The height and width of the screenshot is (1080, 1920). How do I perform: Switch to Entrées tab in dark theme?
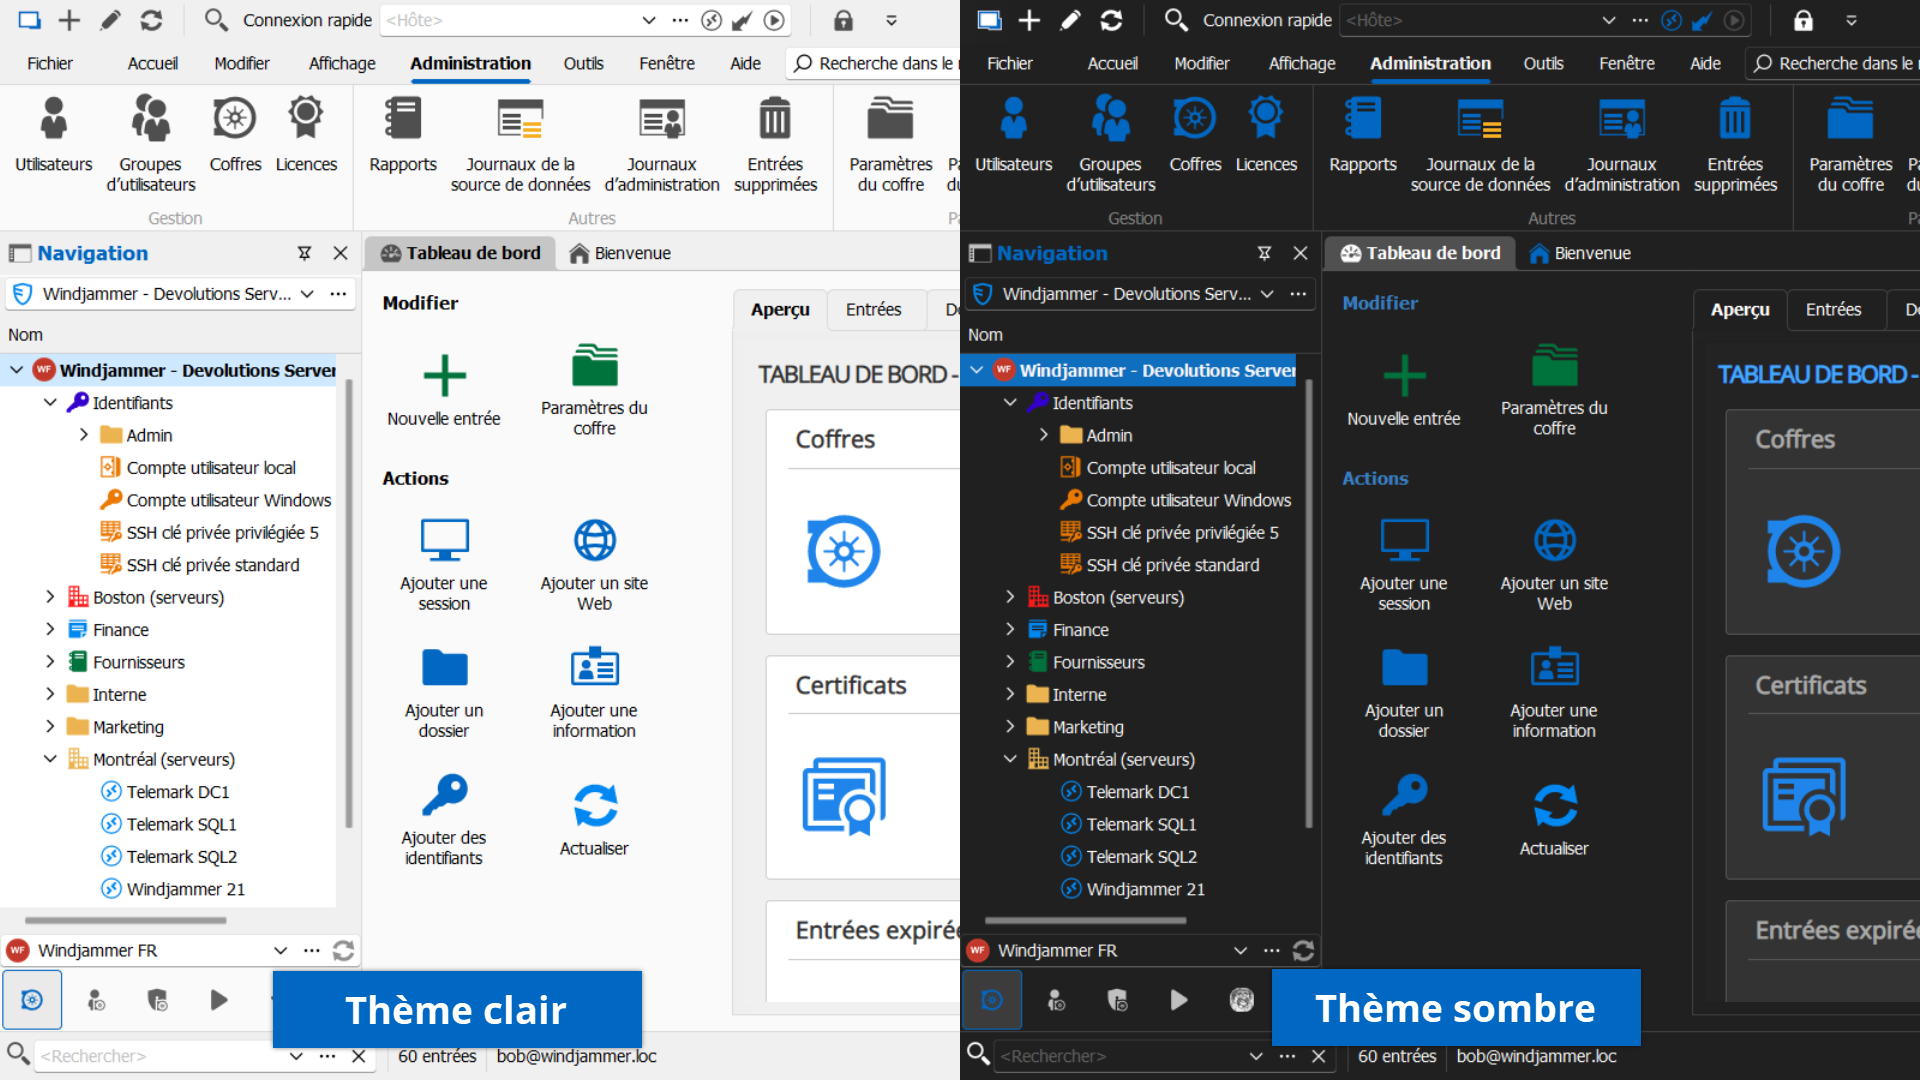(1833, 309)
